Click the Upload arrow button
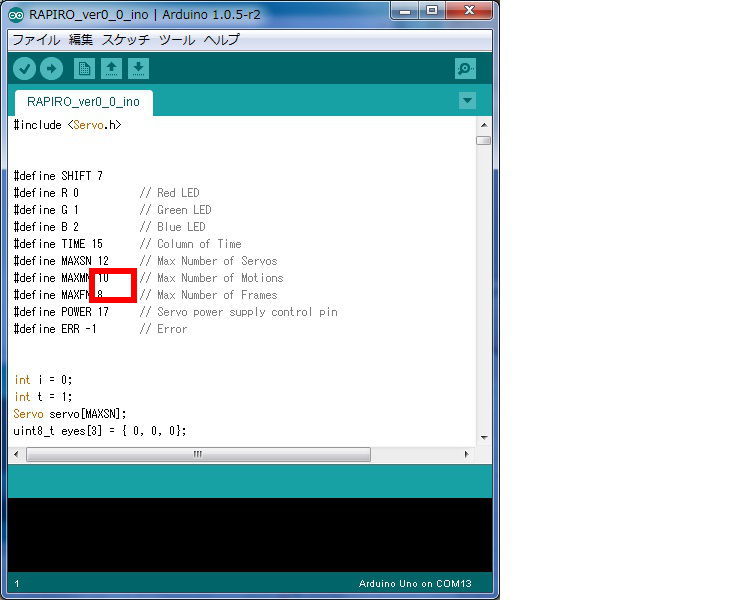This screenshot has height=600, width=740. pos(51,69)
